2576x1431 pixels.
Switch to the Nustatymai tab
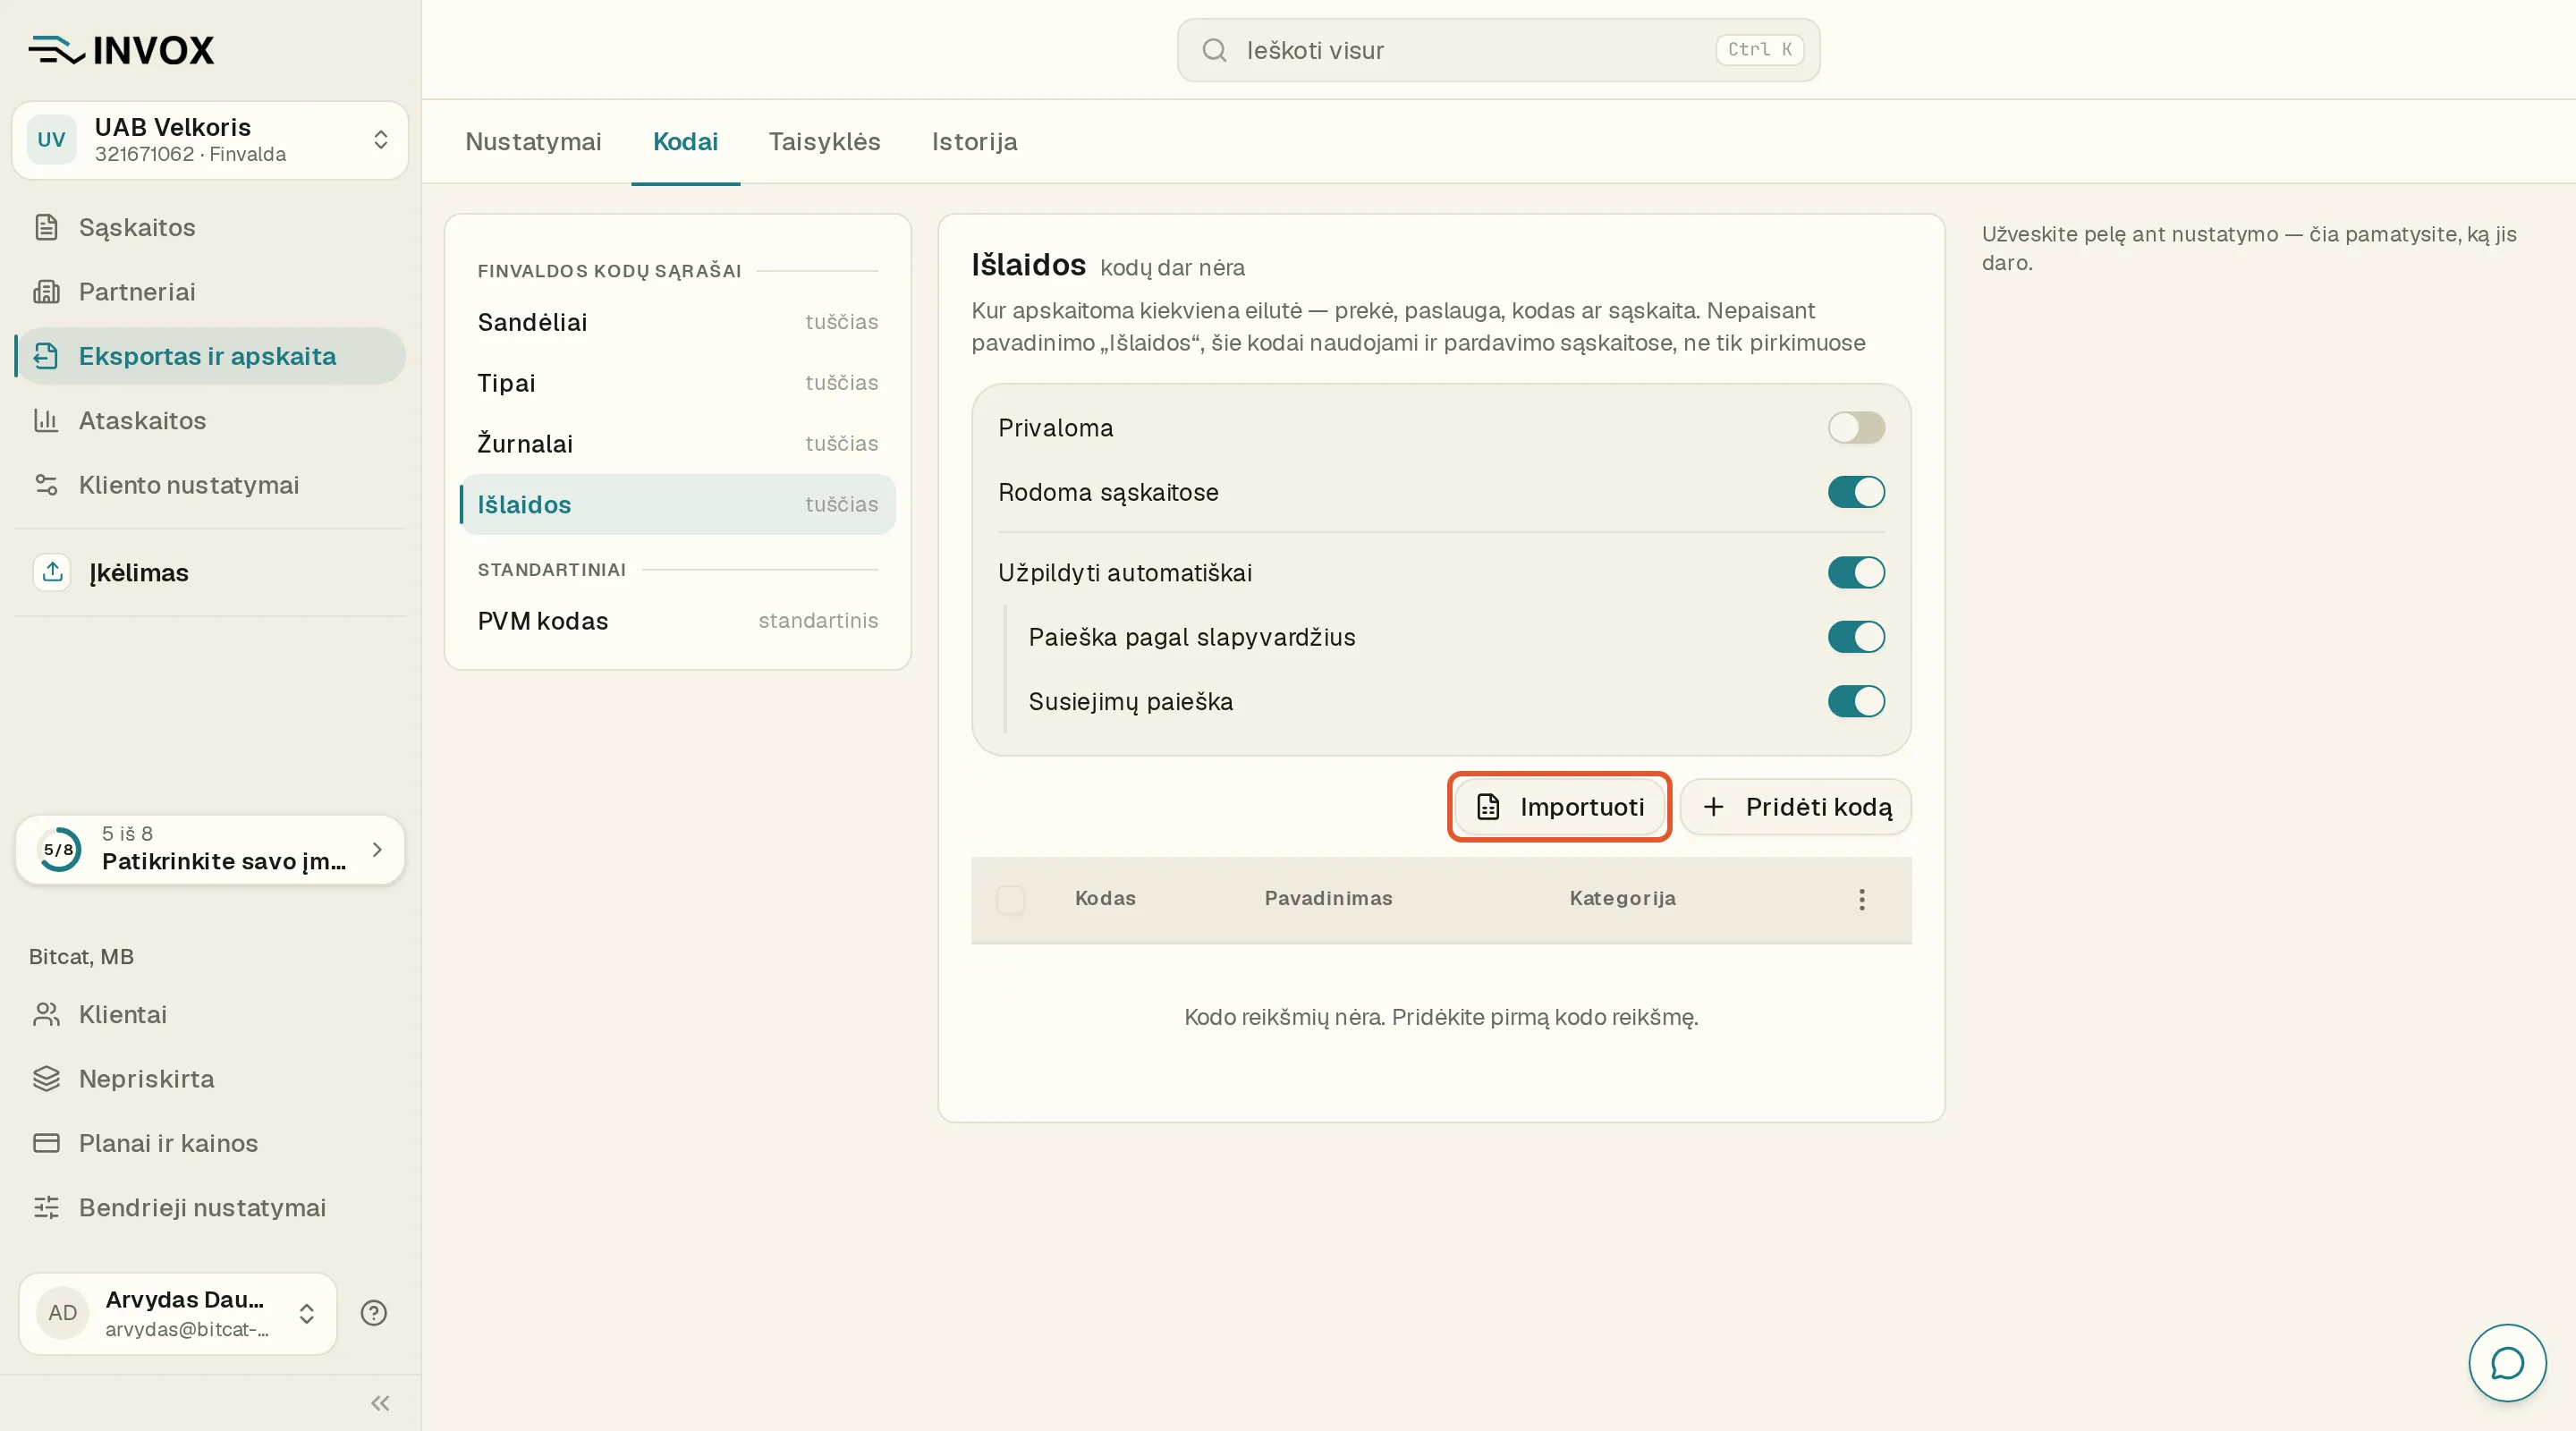[533, 142]
